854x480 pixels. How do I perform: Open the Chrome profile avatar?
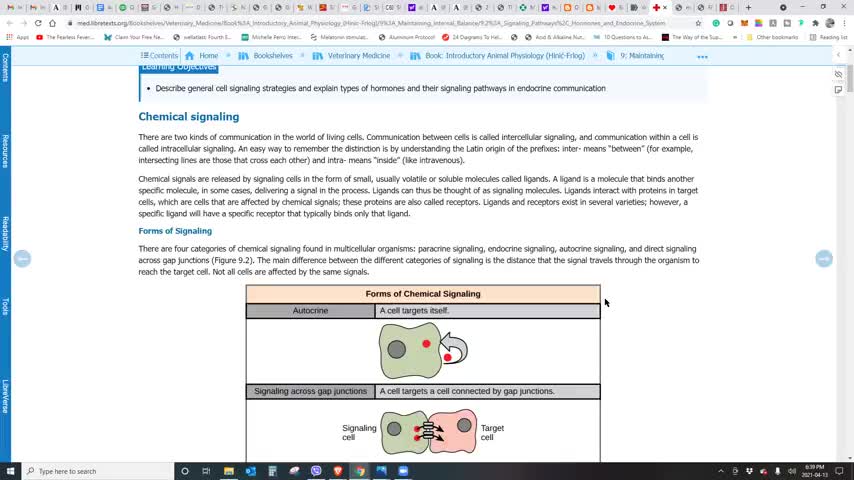click(x=830, y=23)
